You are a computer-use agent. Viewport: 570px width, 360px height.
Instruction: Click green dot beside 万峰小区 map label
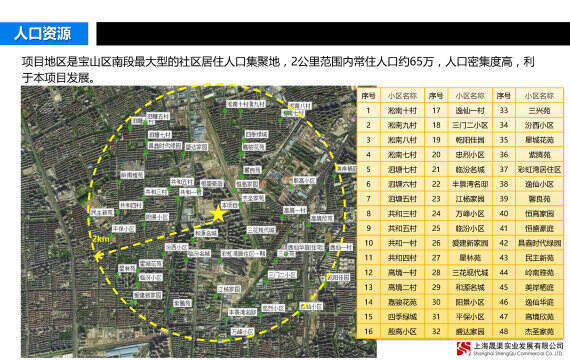click(x=230, y=339)
